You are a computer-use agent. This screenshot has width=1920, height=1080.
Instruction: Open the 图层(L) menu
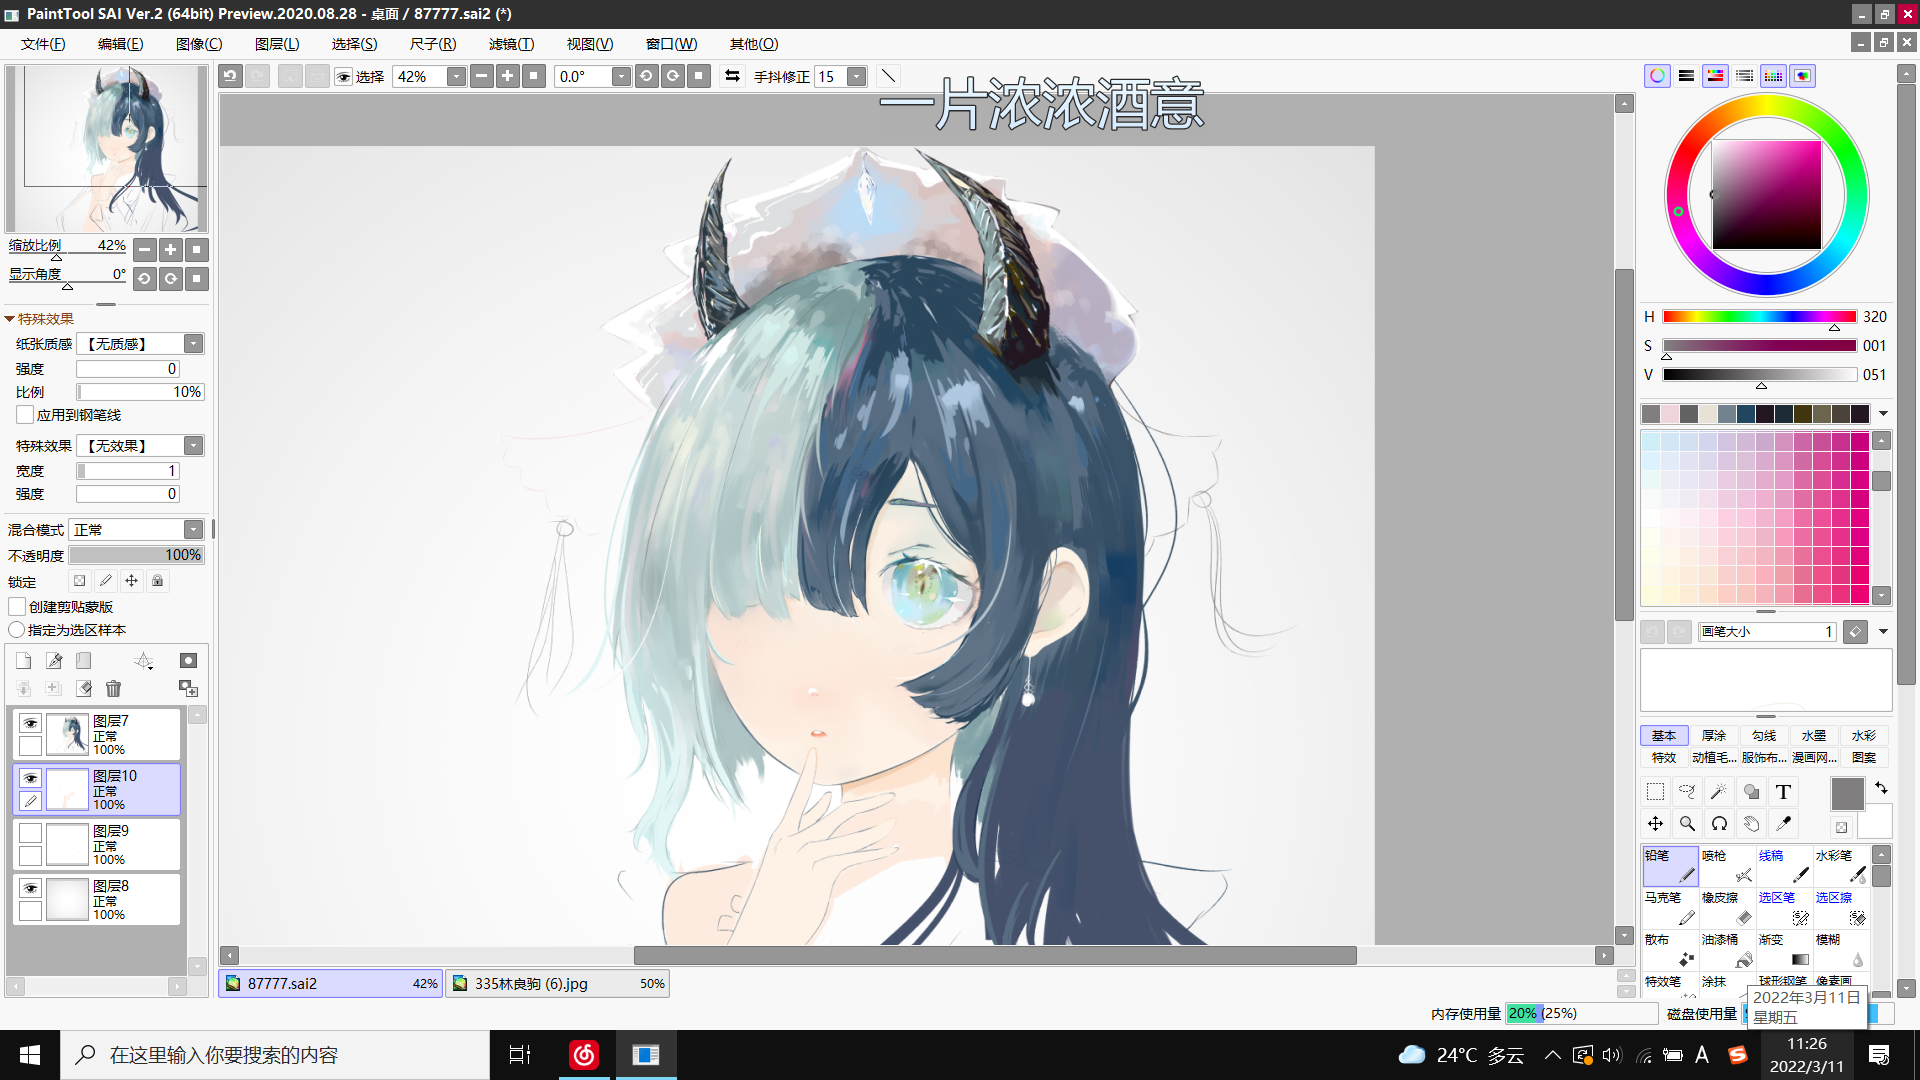point(277,44)
